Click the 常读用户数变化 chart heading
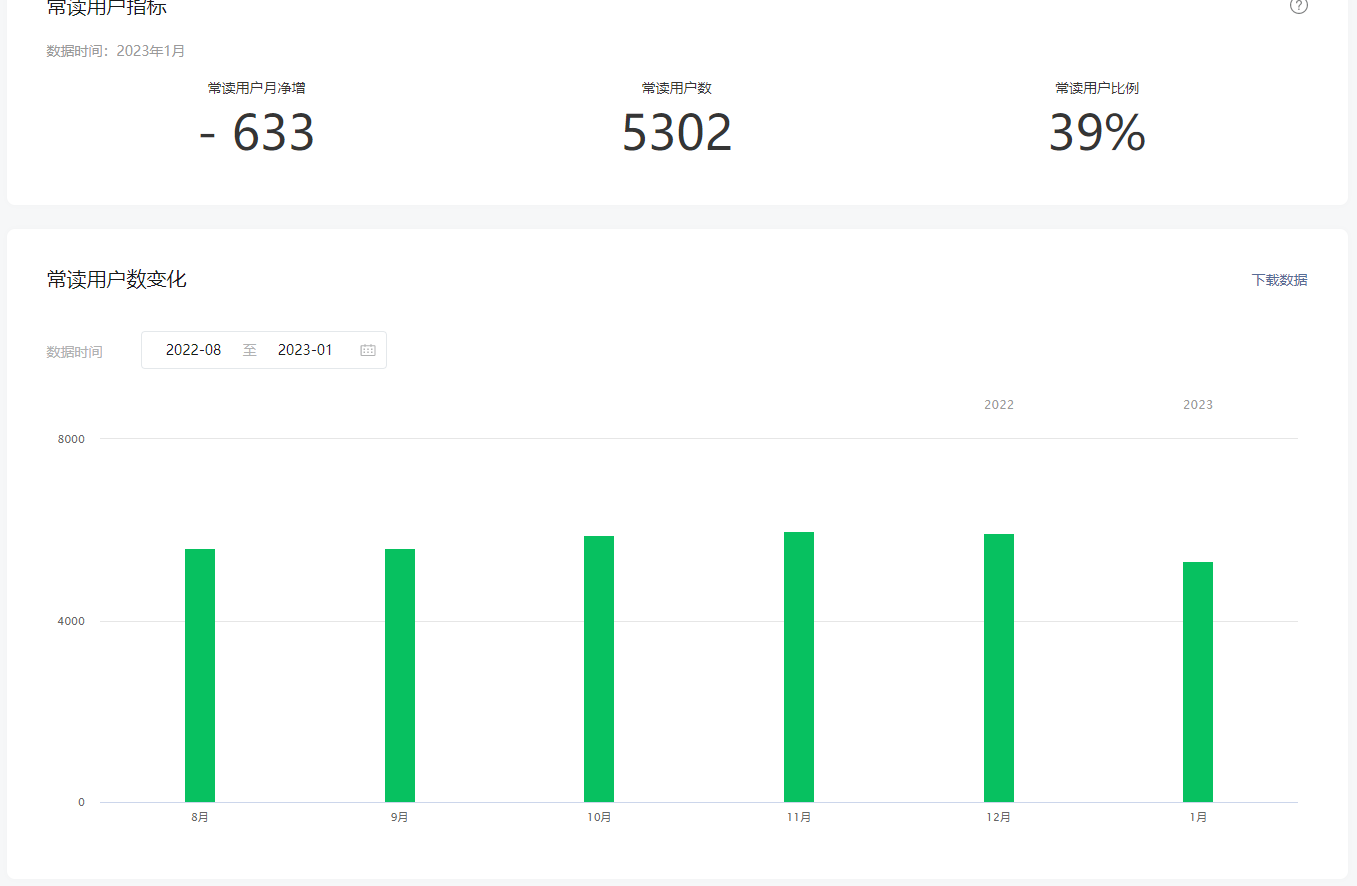 pos(117,279)
